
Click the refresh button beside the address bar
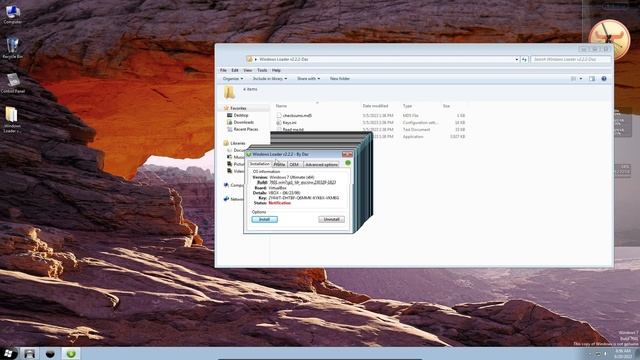pos(524,59)
